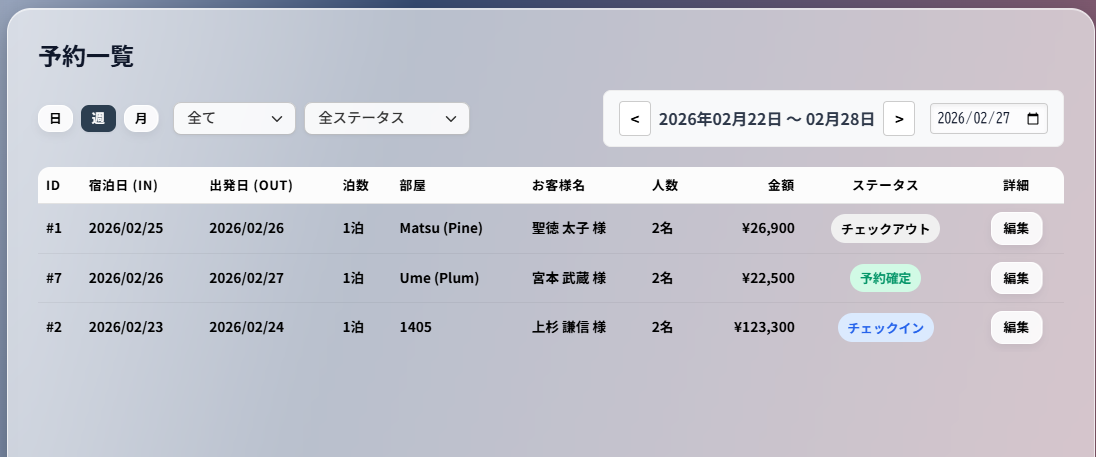The height and width of the screenshot is (457, 1096).
Task: Edit reservation #1 for 聖徳 太子
Action: click(x=1016, y=228)
